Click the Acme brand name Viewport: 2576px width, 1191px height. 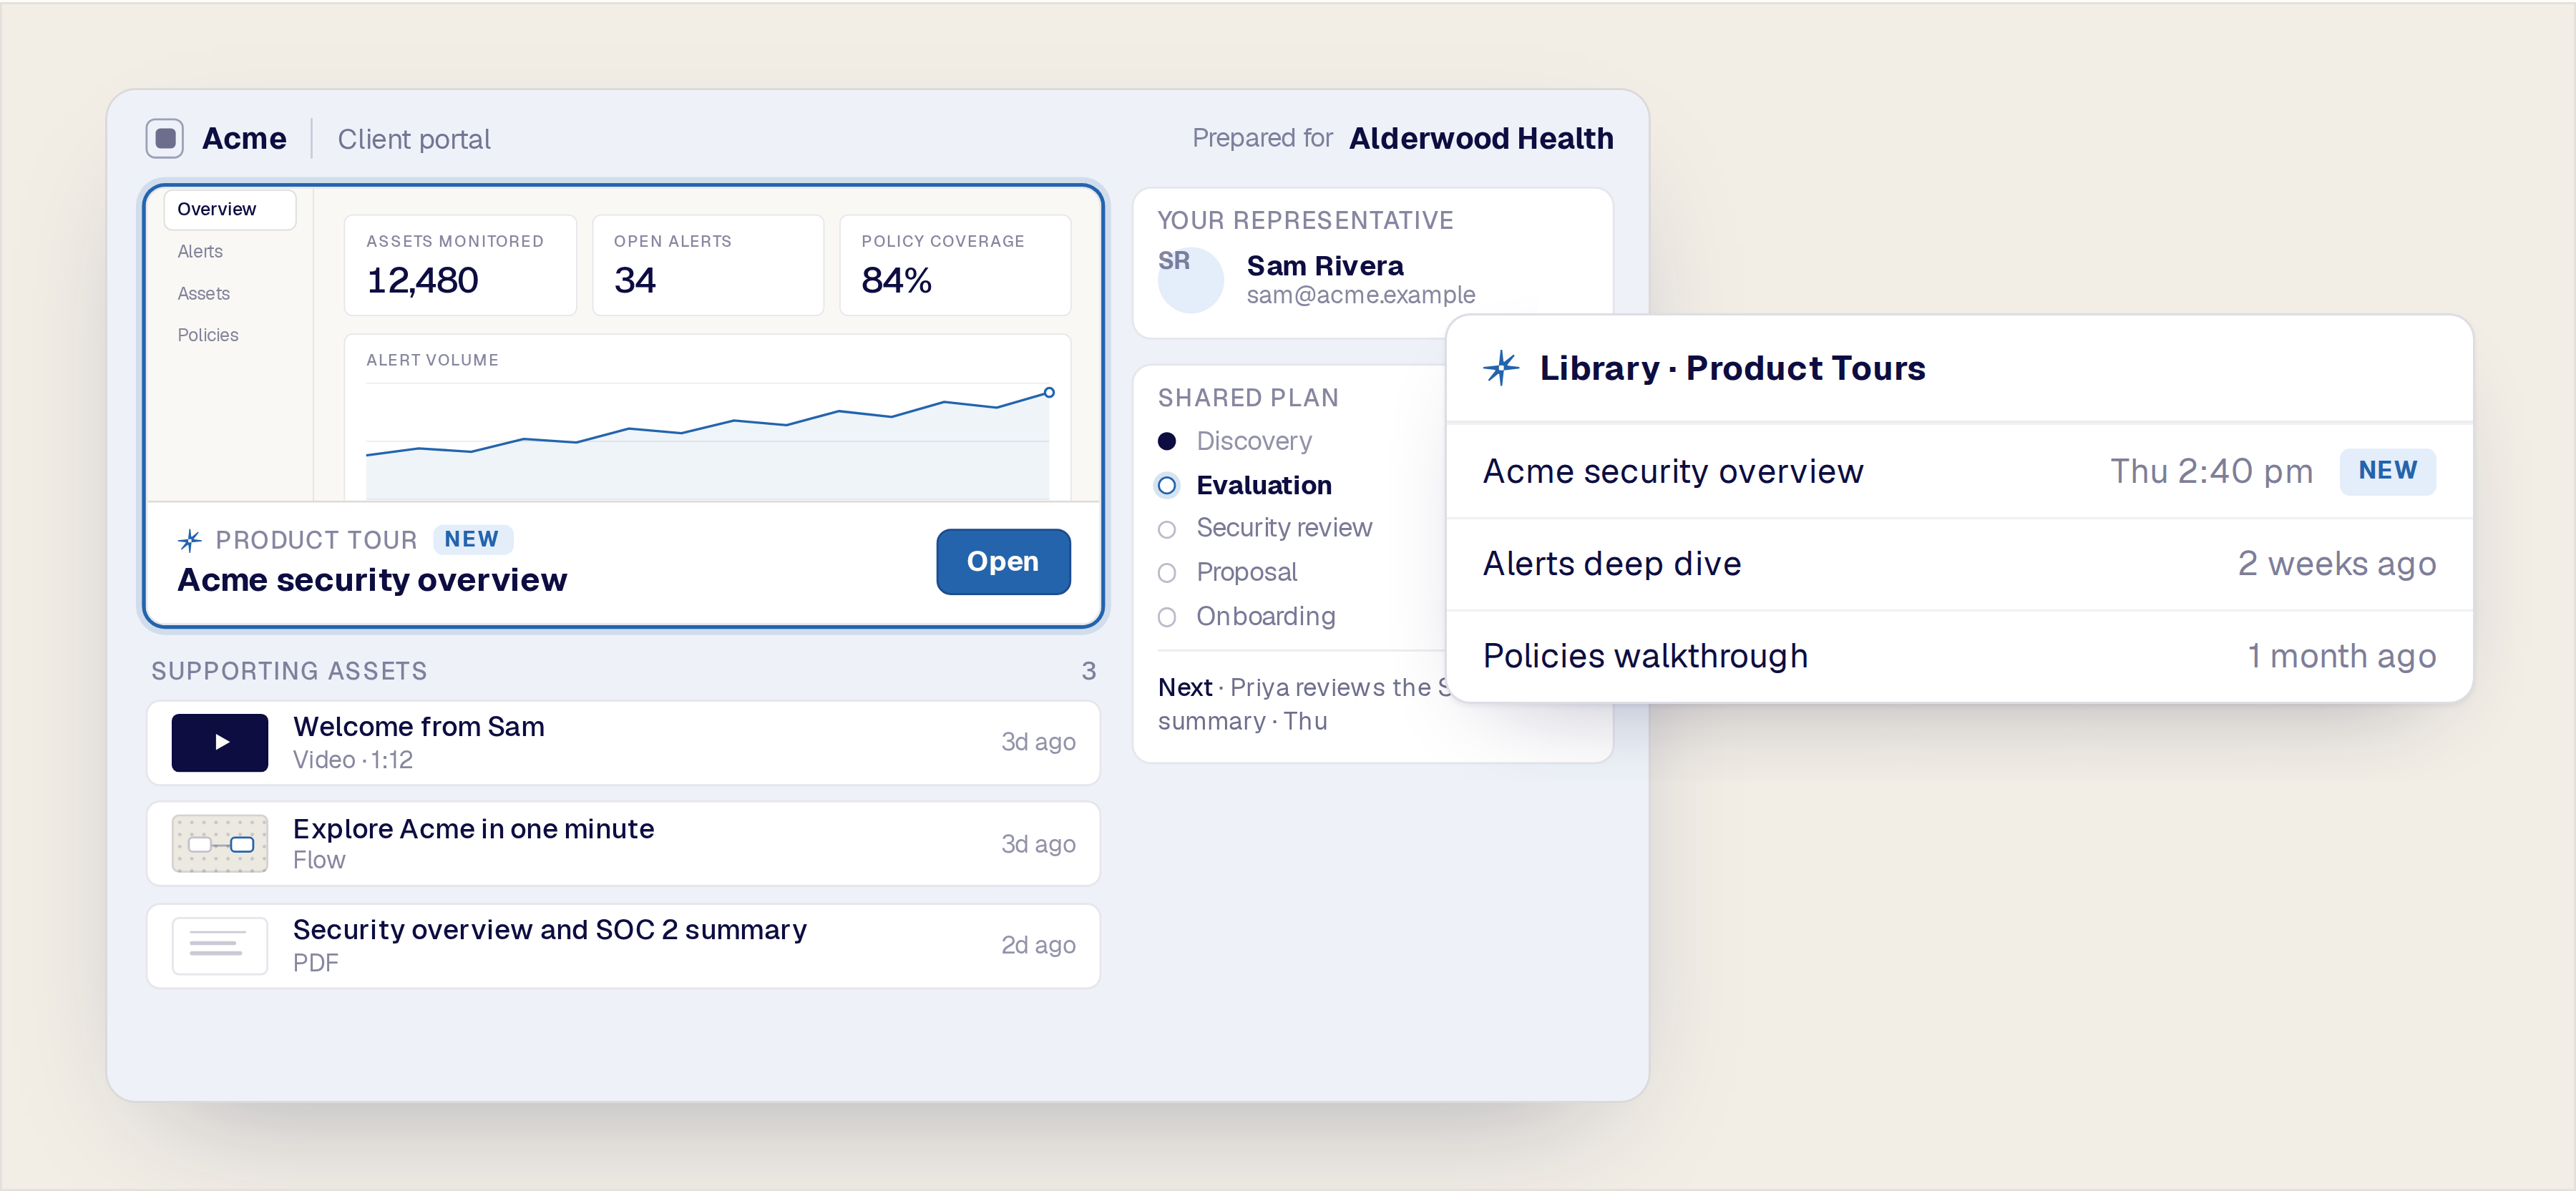(x=244, y=138)
